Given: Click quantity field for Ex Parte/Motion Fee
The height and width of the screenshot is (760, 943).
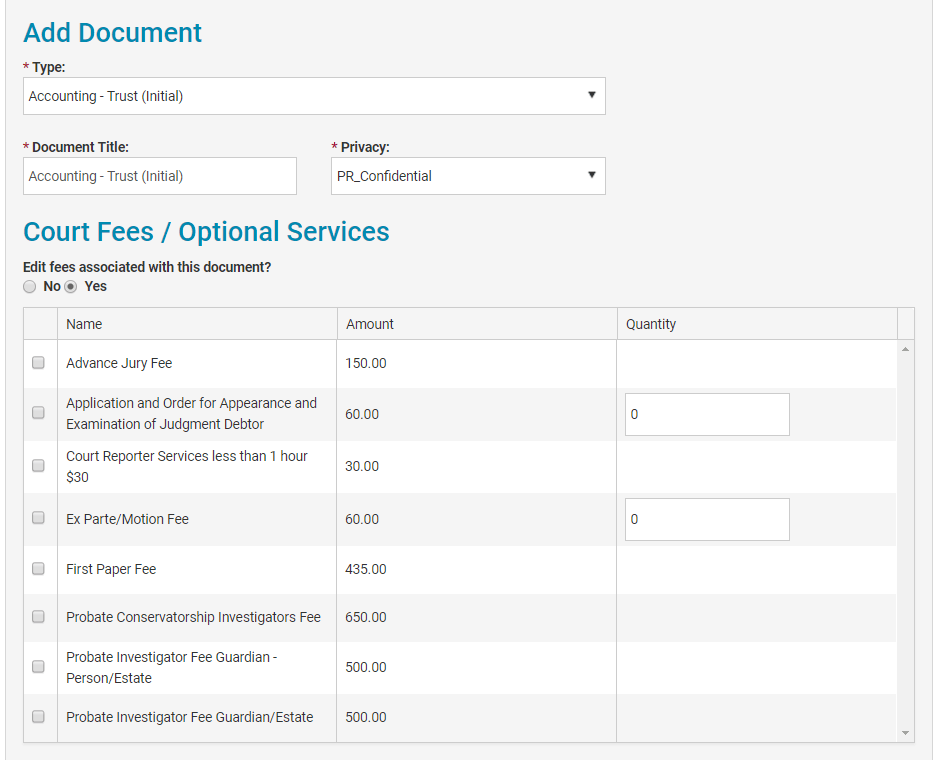Looking at the screenshot, I should 707,520.
